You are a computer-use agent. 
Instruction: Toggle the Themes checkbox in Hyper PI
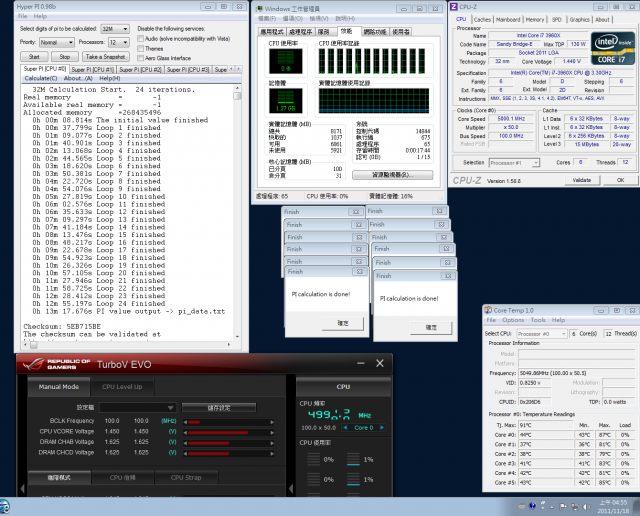[x=140, y=49]
